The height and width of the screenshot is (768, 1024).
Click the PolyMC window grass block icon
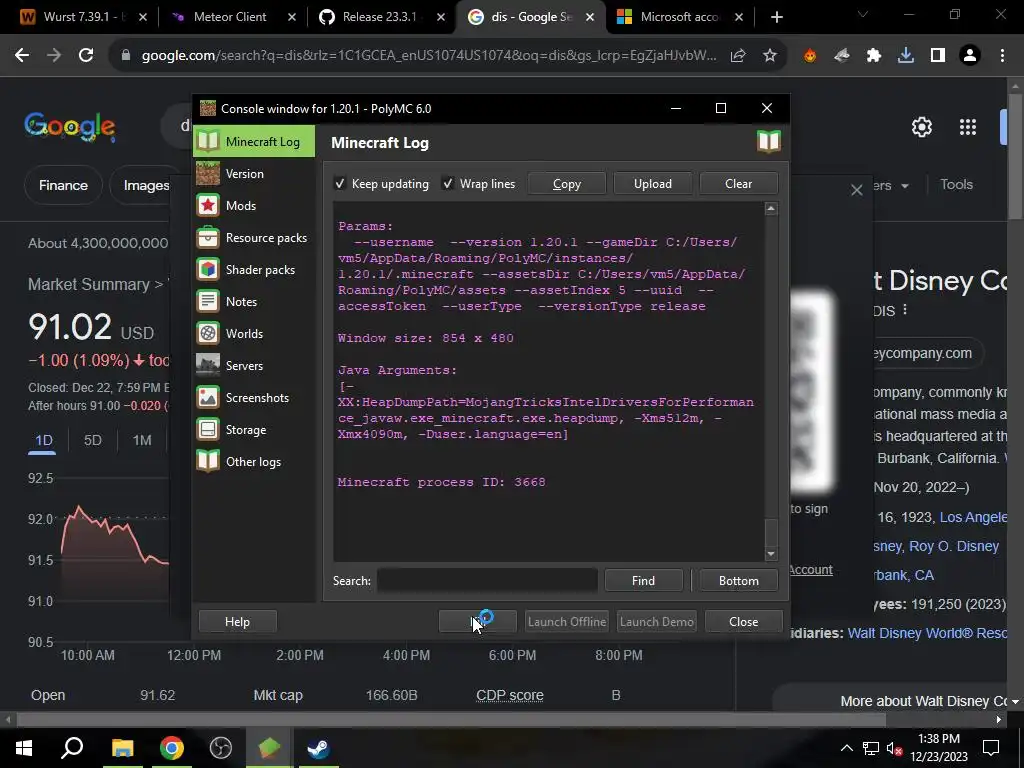pyautogui.click(x=208, y=108)
